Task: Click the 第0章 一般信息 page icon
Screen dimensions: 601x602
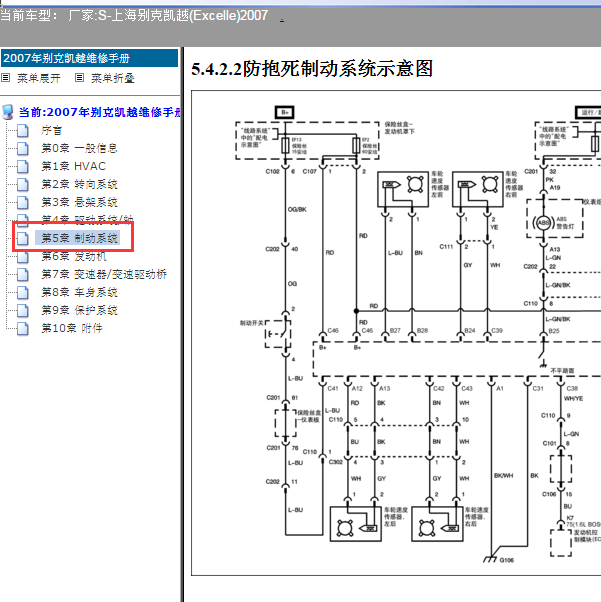Action: (x=23, y=149)
